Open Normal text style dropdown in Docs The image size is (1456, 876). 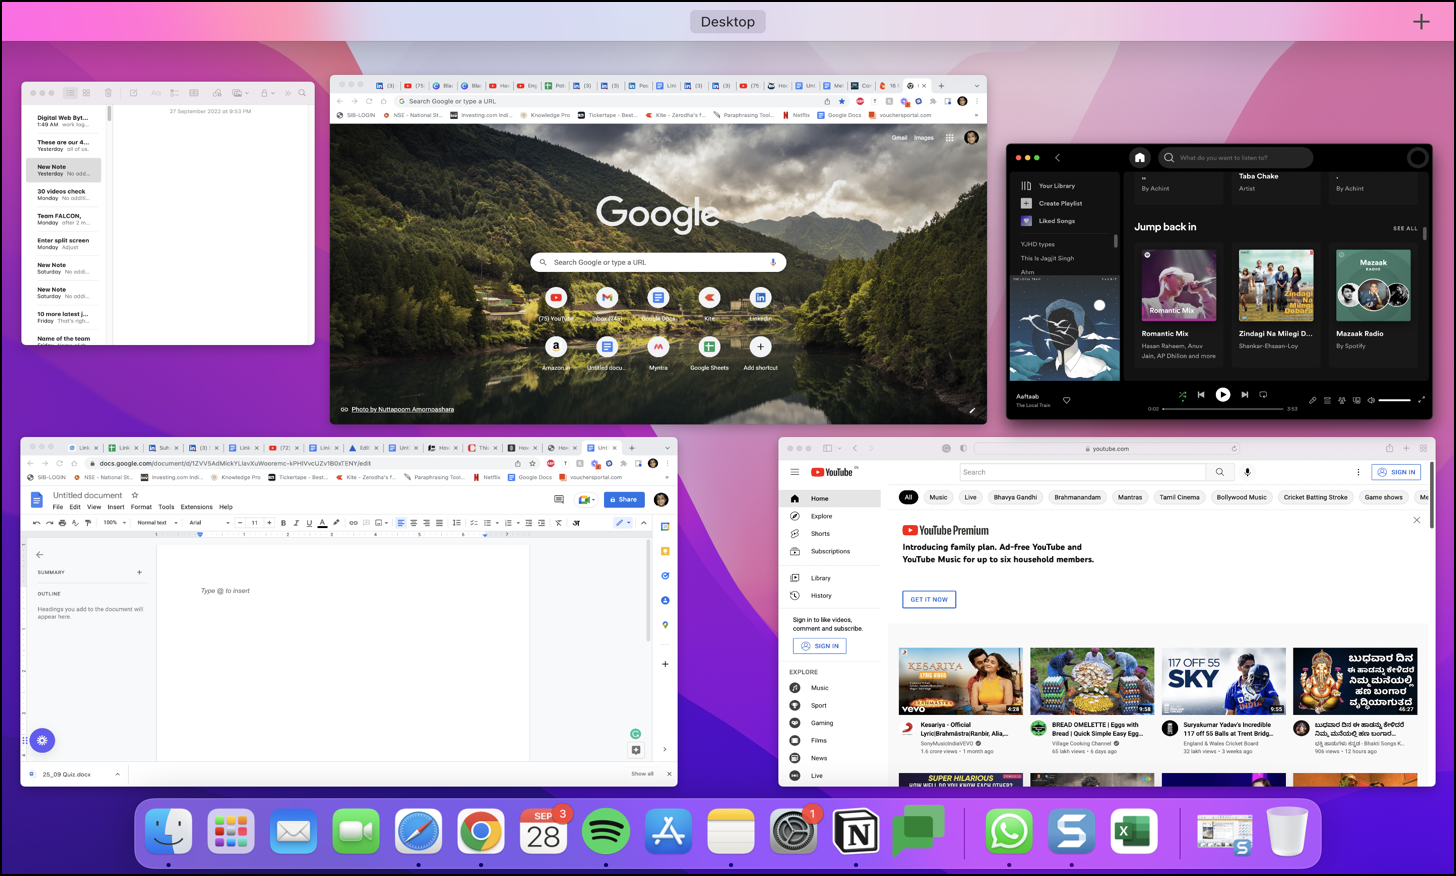tap(157, 523)
